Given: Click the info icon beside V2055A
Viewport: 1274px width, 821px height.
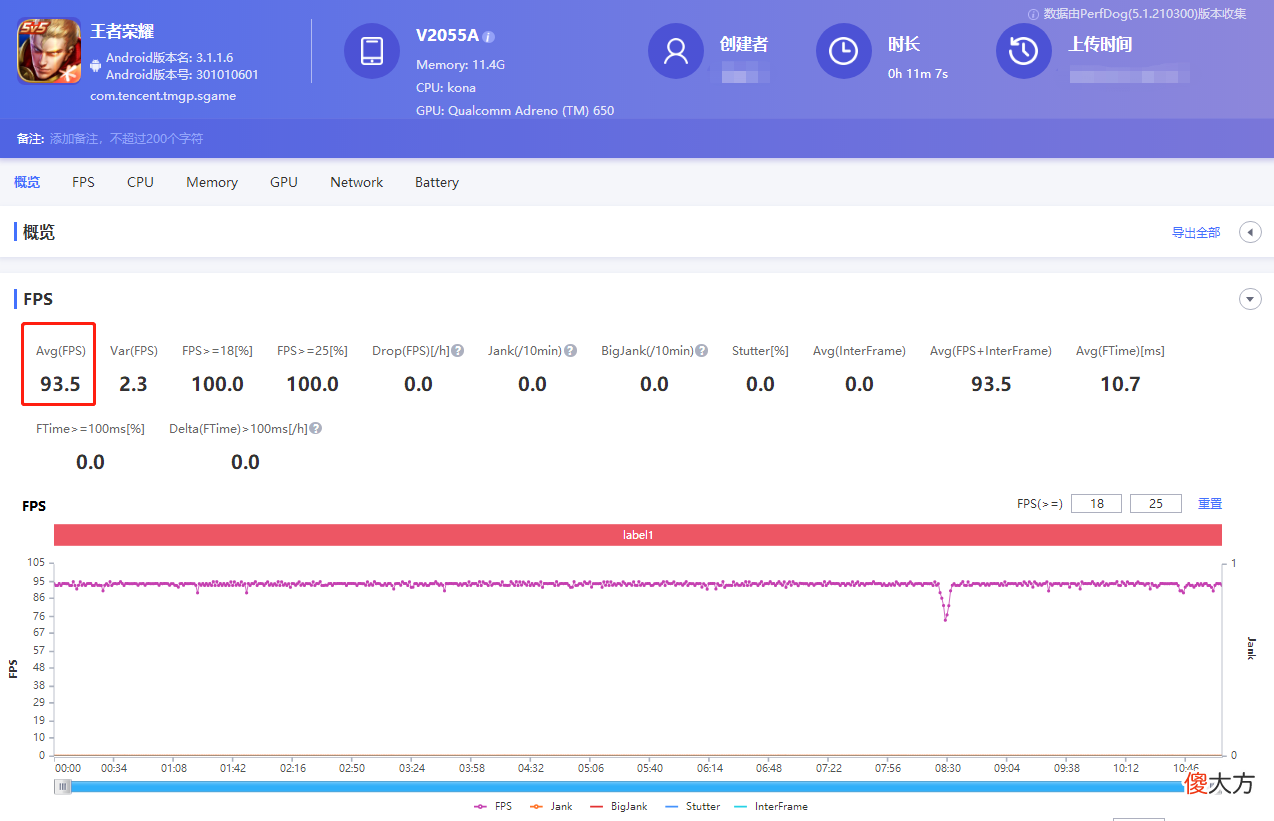Looking at the screenshot, I should pos(488,37).
